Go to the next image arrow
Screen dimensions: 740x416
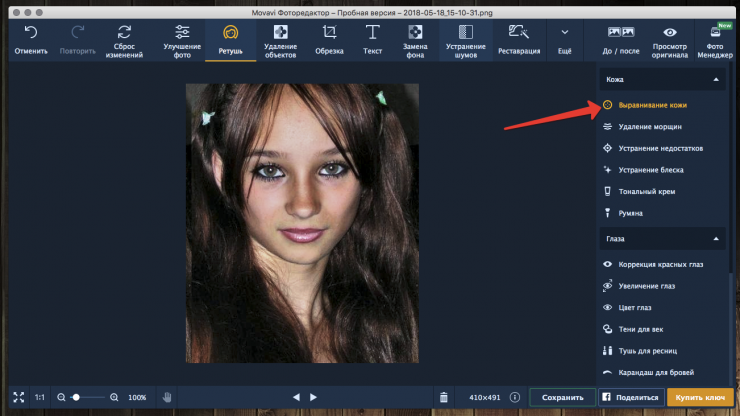313,397
